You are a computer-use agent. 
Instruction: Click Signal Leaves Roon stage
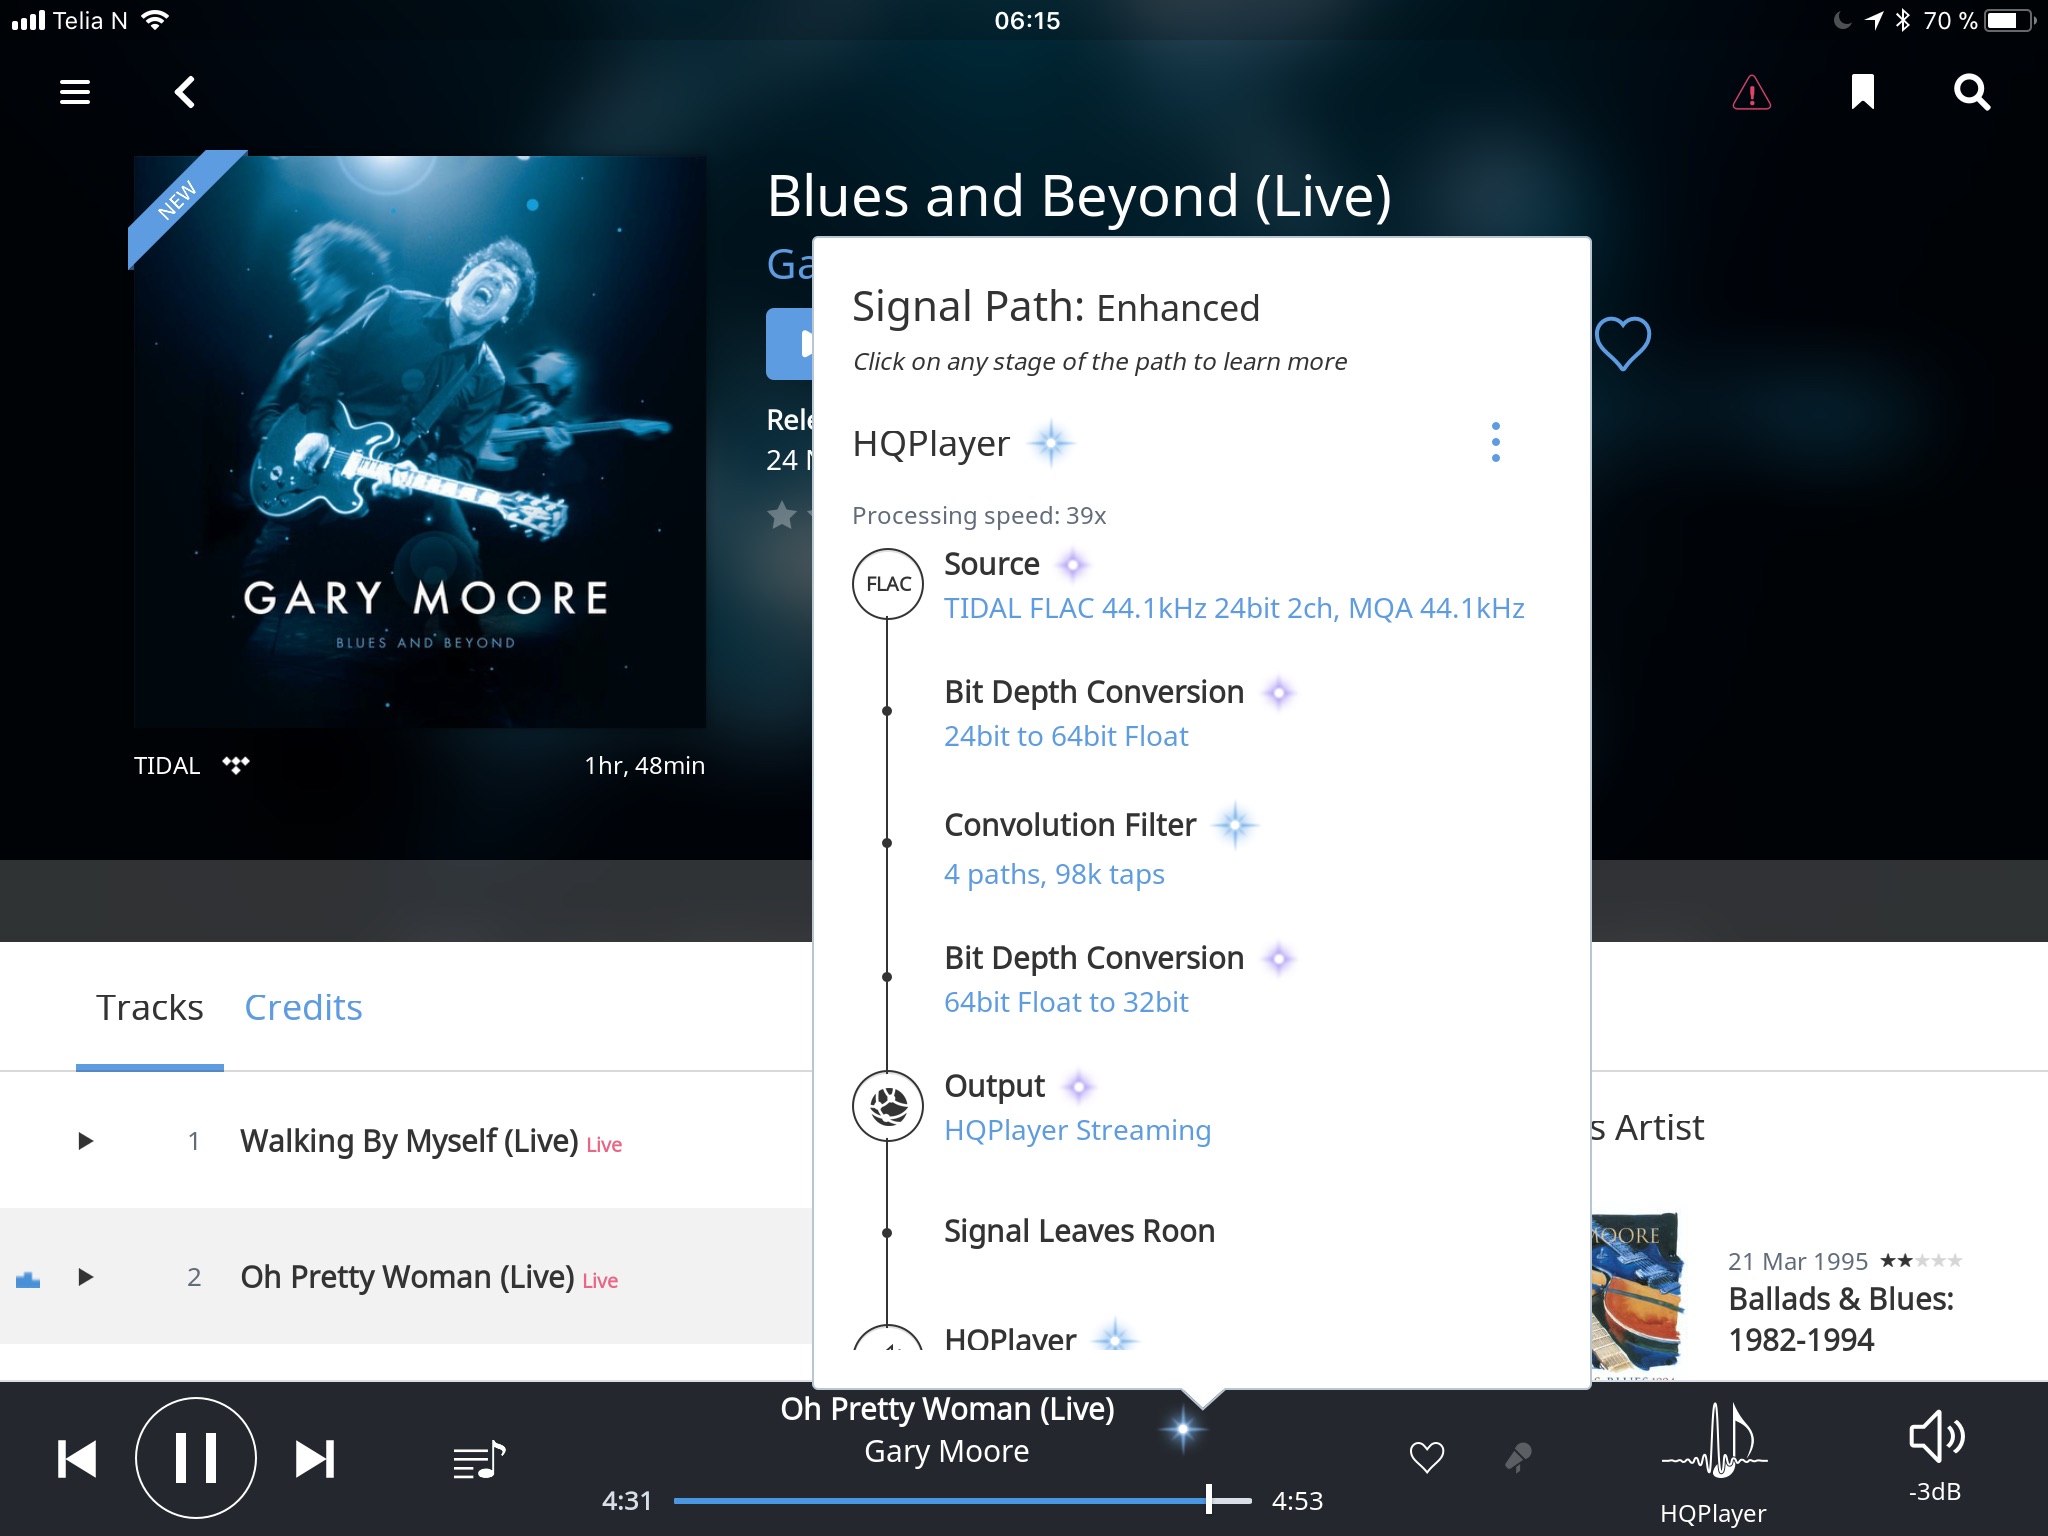pos(1079,1231)
